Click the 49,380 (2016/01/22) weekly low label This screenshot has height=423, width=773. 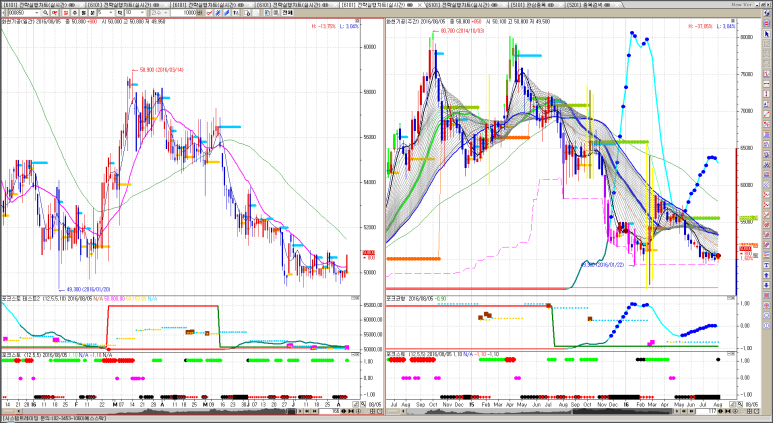point(602,265)
